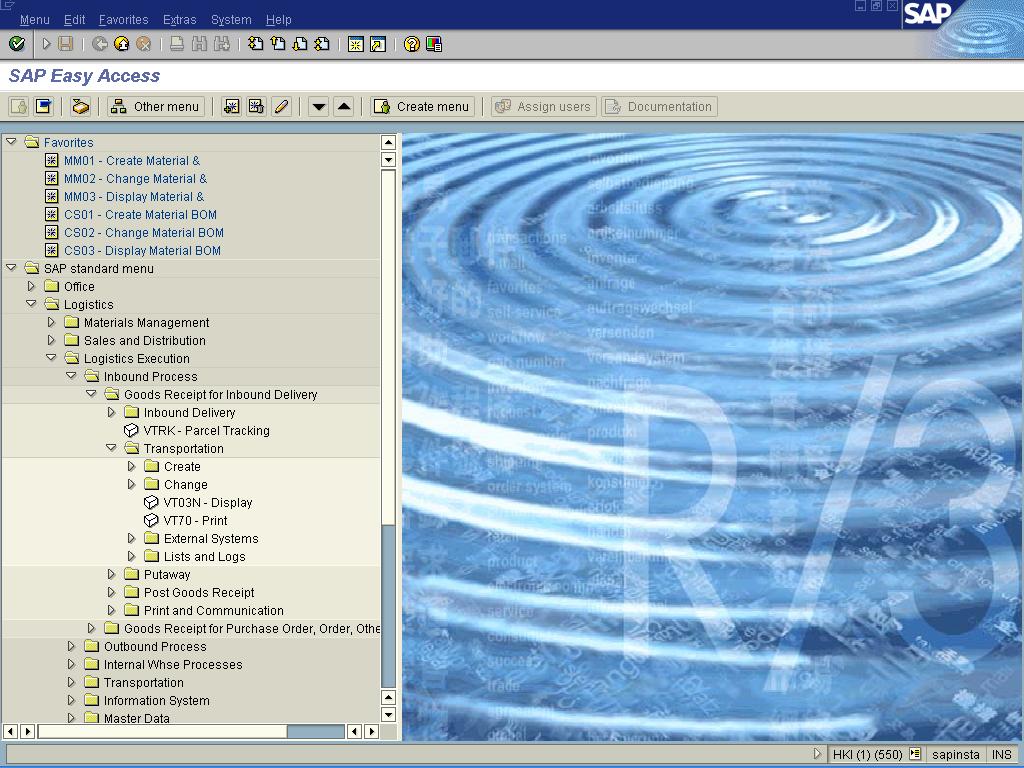Image resolution: width=1024 pixels, height=768 pixels.
Task: Create a new session via toolbar icon
Action: pyautogui.click(x=355, y=44)
